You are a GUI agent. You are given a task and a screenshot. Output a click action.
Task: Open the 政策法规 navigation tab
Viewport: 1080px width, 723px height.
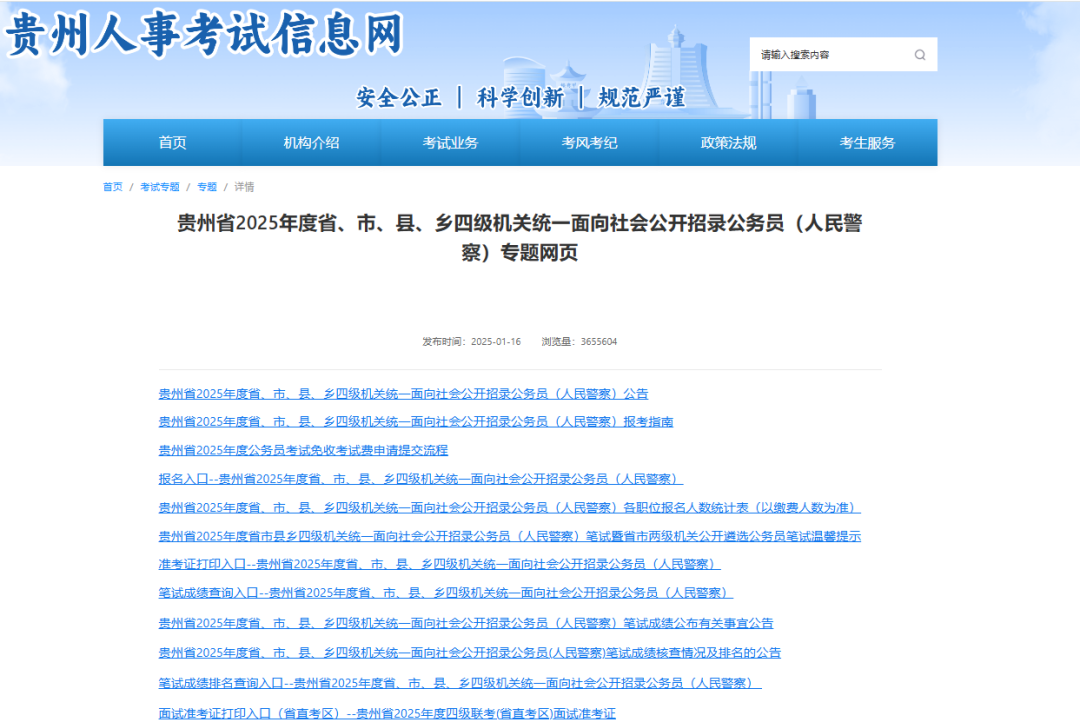click(x=729, y=143)
